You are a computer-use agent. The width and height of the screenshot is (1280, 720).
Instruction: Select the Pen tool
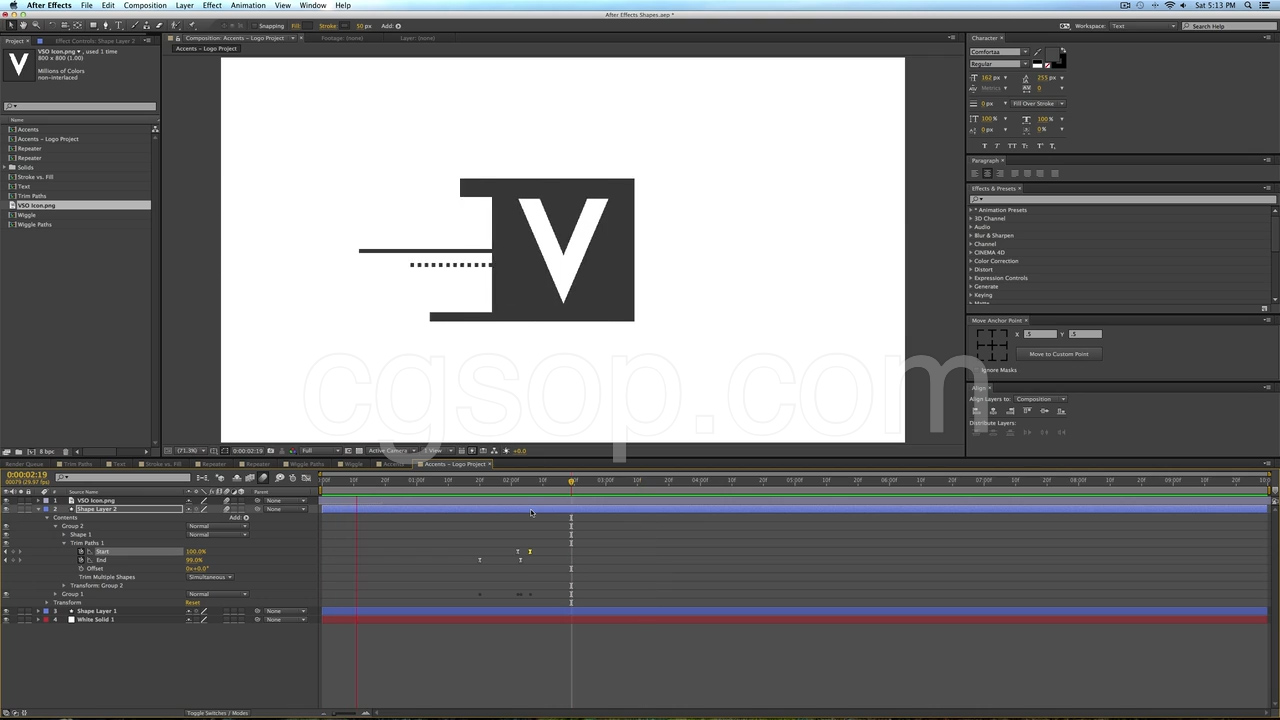pos(106,25)
